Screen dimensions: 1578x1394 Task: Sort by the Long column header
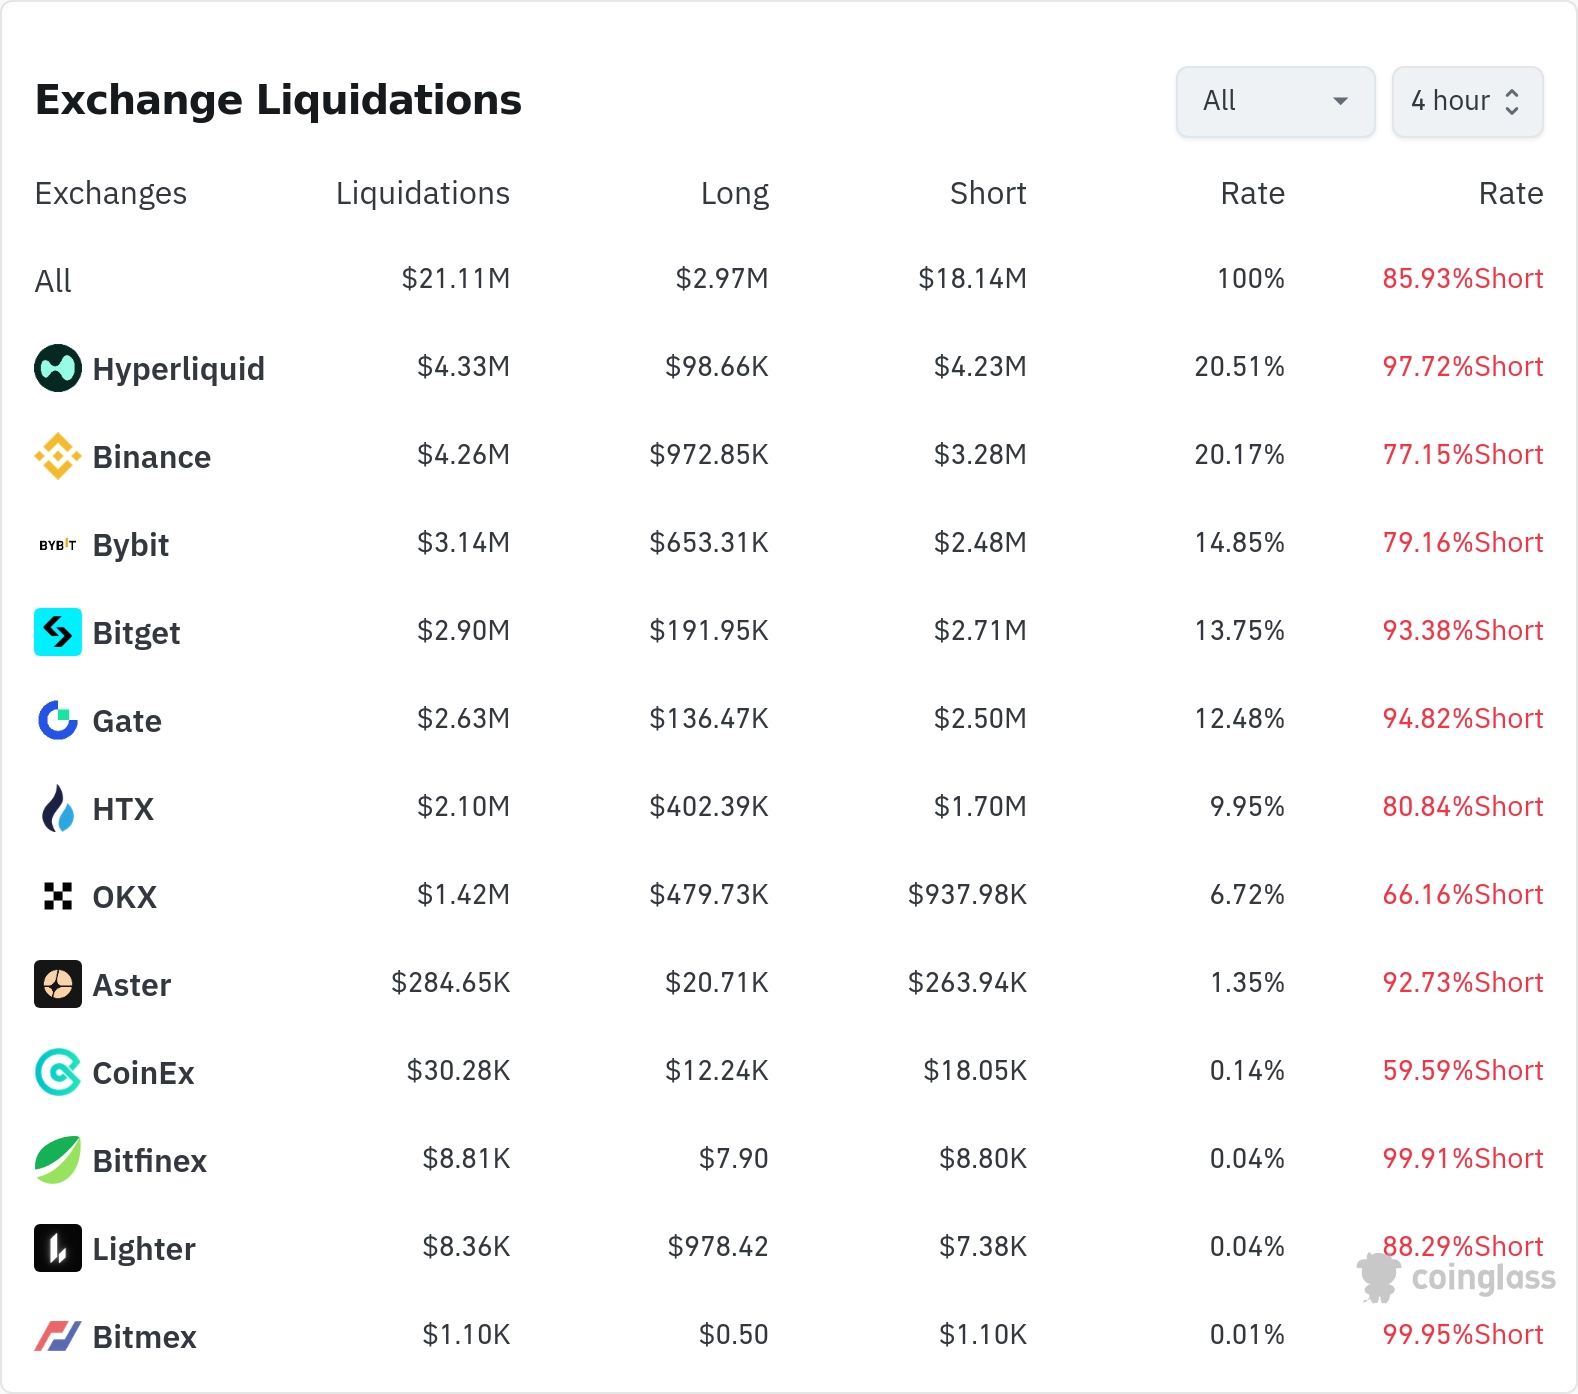[734, 193]
